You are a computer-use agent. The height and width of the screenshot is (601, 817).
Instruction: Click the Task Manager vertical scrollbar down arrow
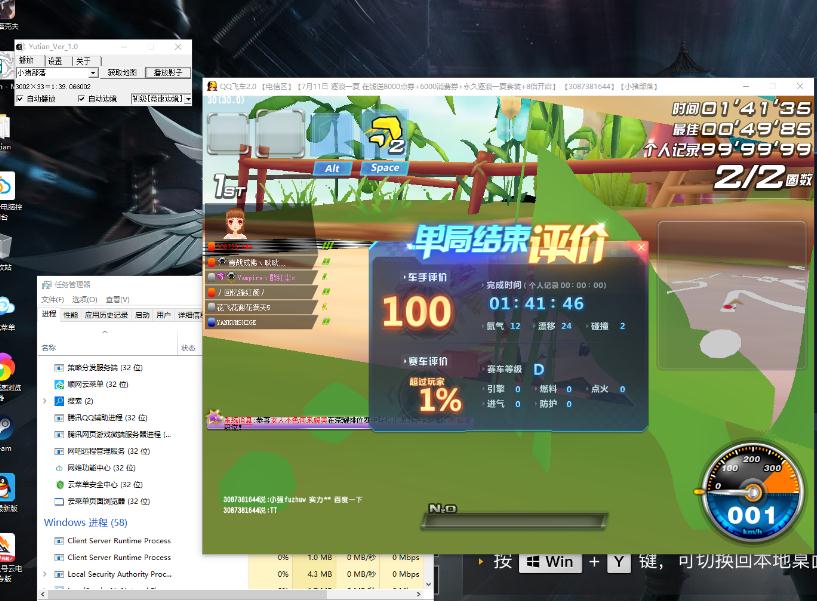(429, 584)
